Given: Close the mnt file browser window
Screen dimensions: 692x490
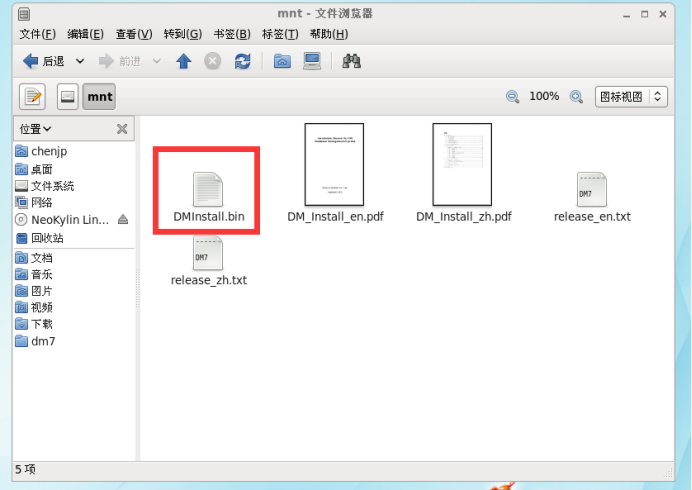Looking at the screenshot, I should [x=663, y=15].
